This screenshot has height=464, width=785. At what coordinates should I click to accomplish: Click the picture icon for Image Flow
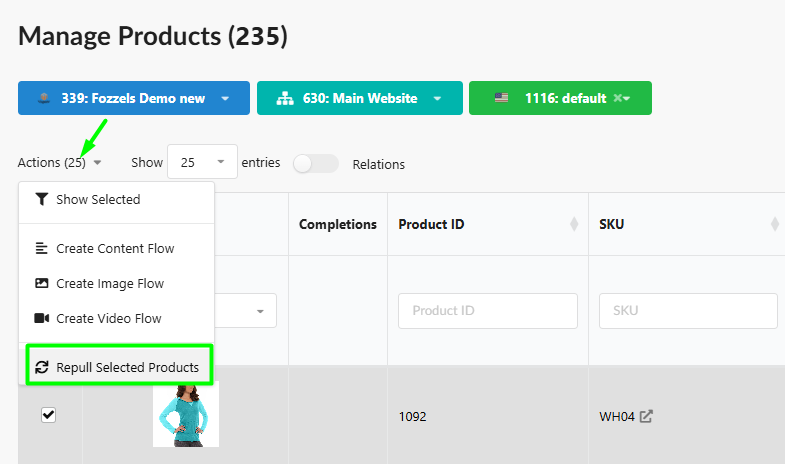[x=42, y=283]
